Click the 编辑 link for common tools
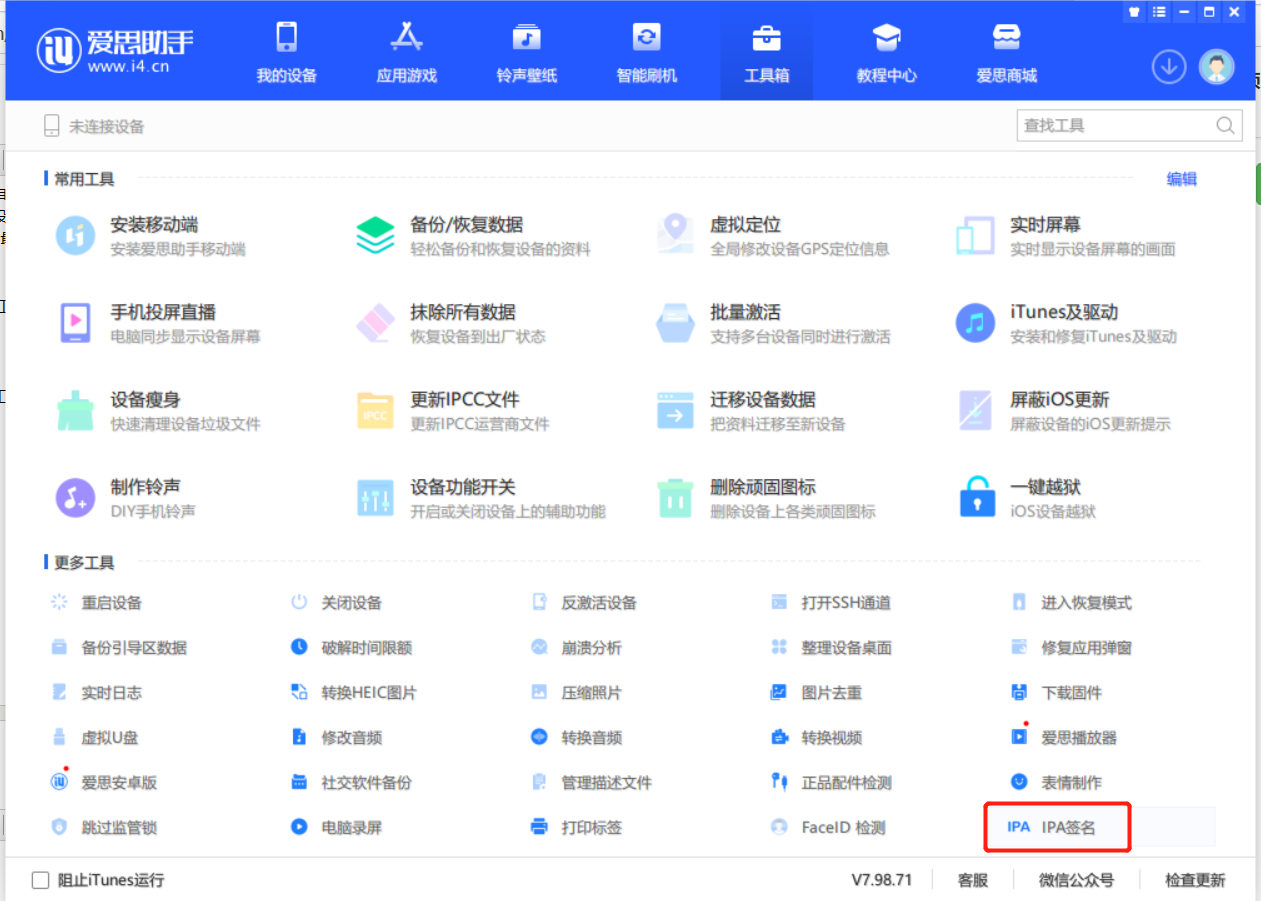 (x=1182, y=180)
